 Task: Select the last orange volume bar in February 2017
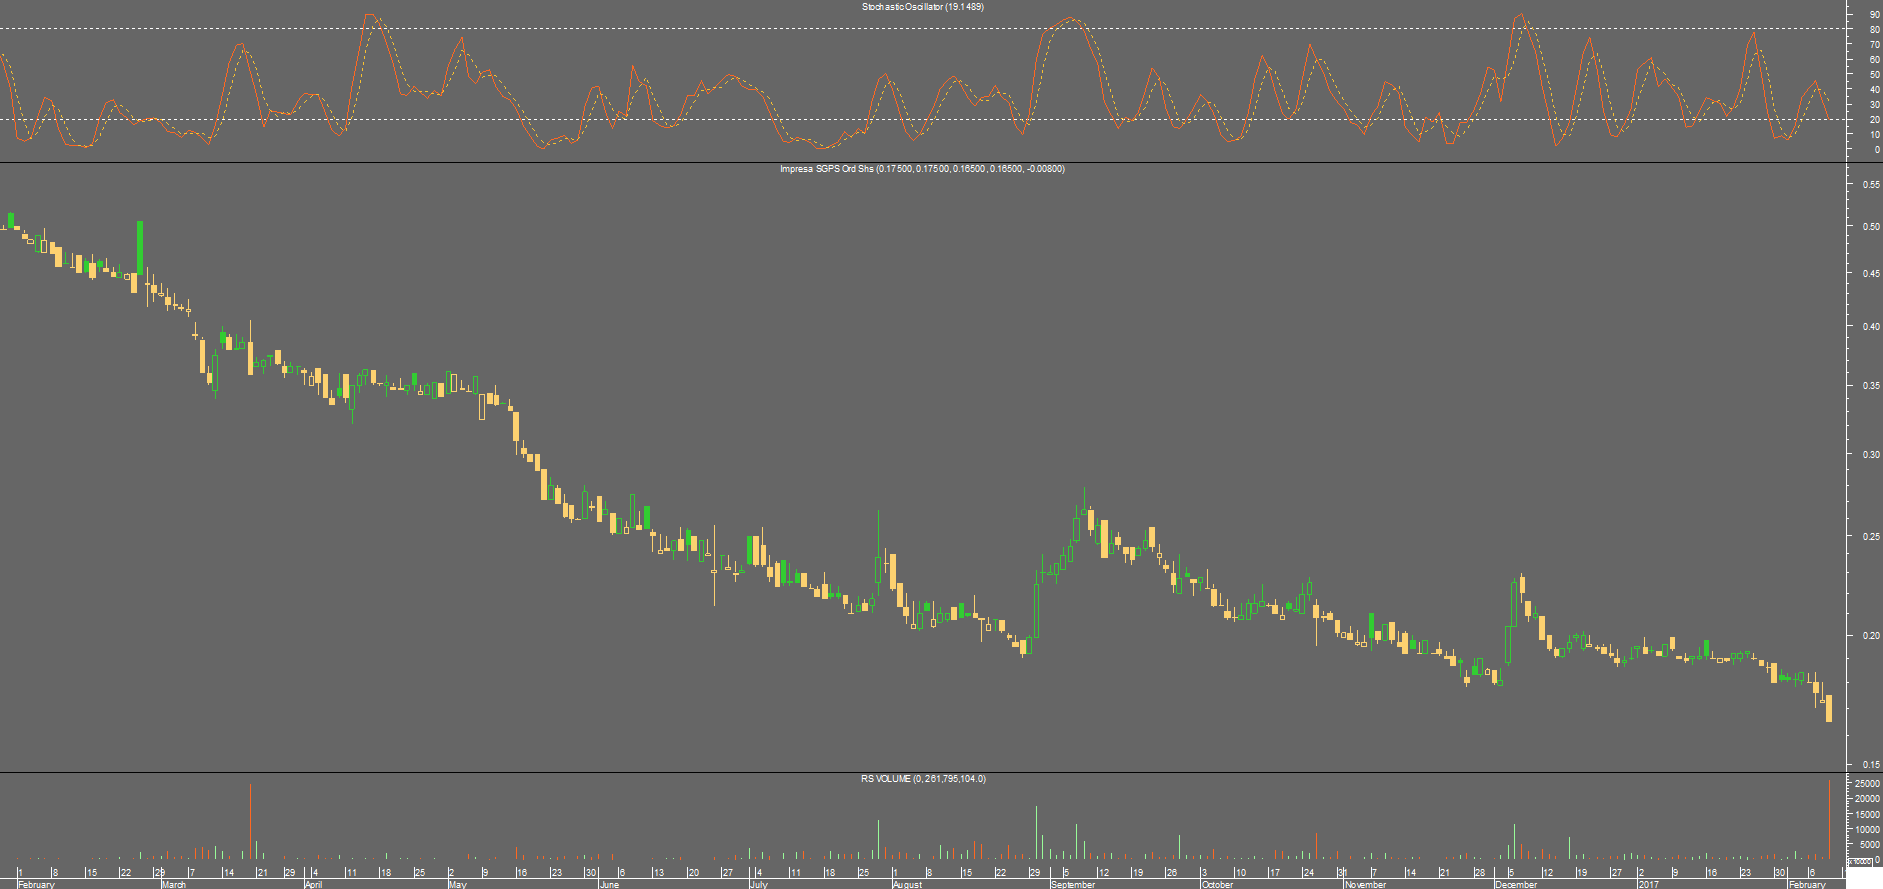click(x=1830, y=819)
